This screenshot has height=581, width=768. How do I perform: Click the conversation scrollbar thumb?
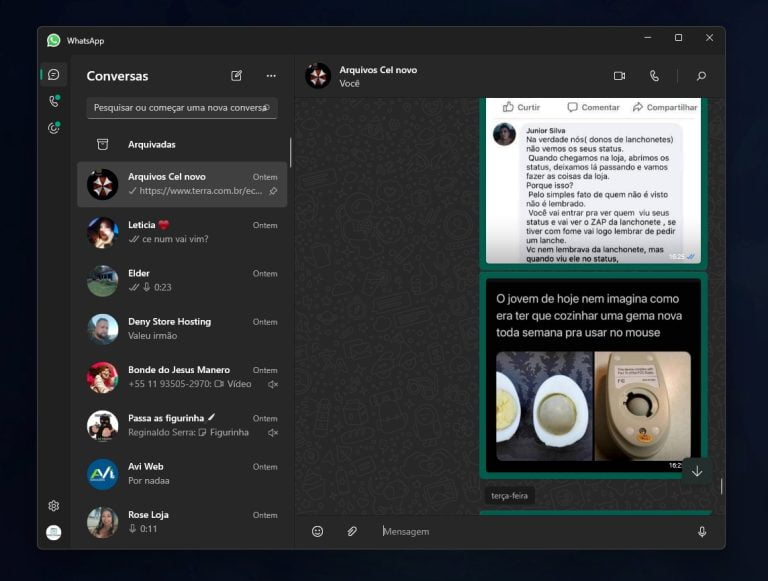[721, 486]
